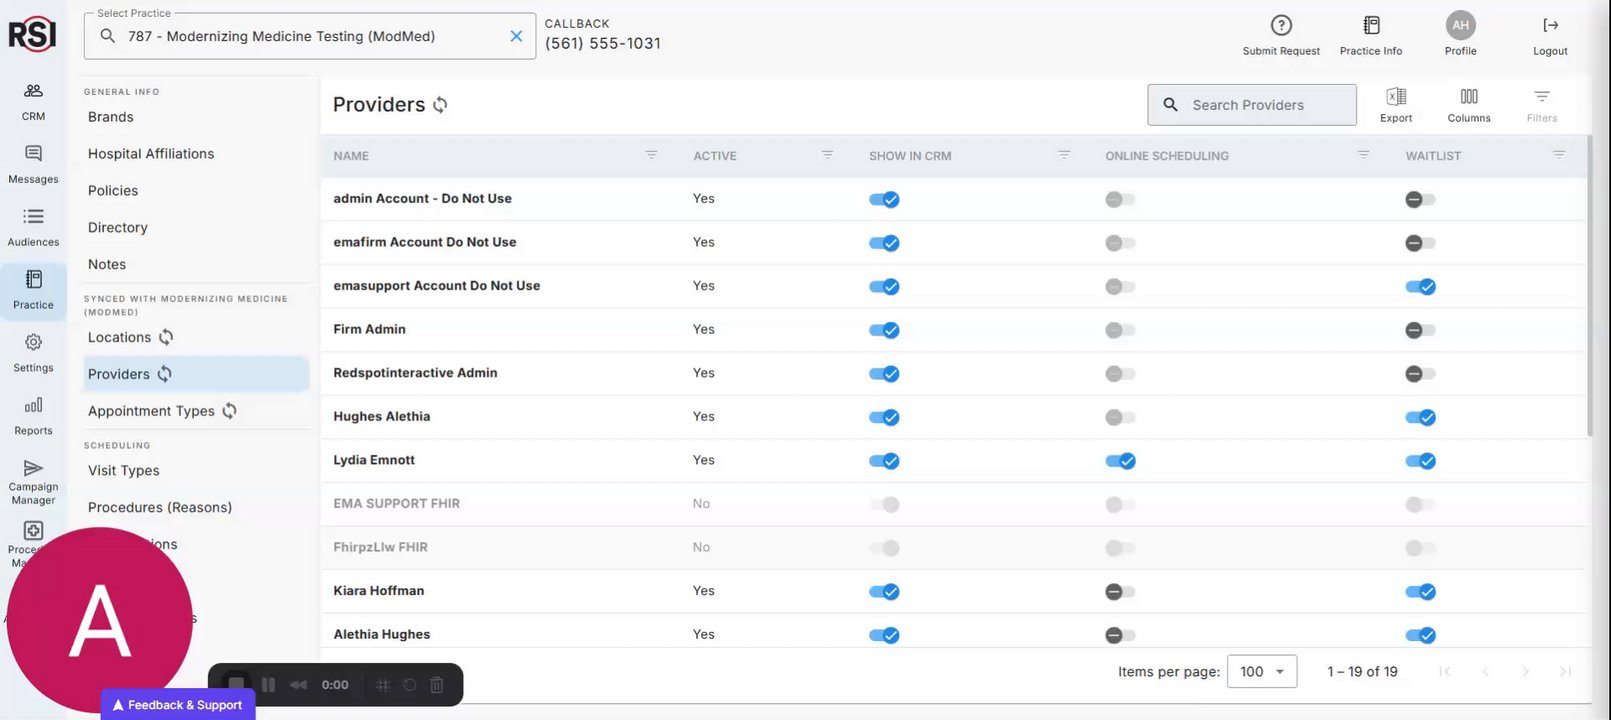Open the Appointment Types menu item
Image resolution: width=1611 pixels, height=720 pixels.
[151, 411]
